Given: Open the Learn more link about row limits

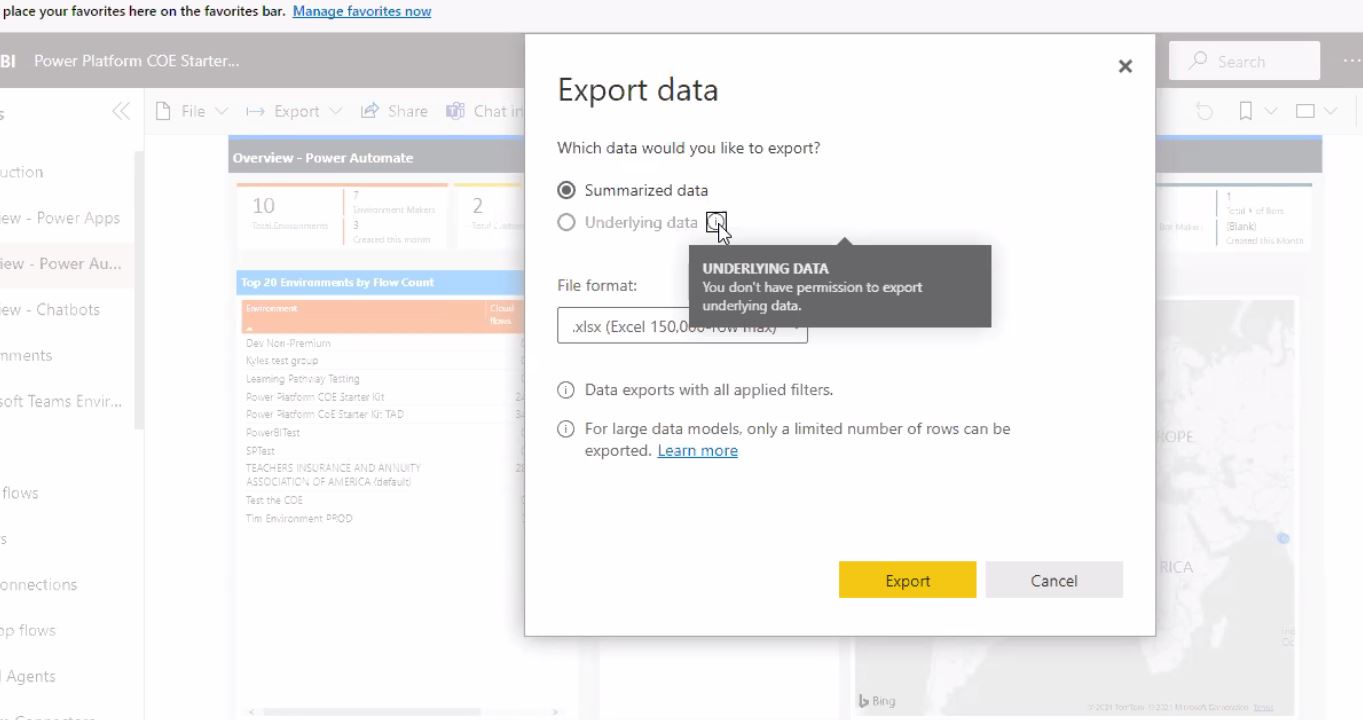Looking at the screenshot, I should [x=697, y=450].
